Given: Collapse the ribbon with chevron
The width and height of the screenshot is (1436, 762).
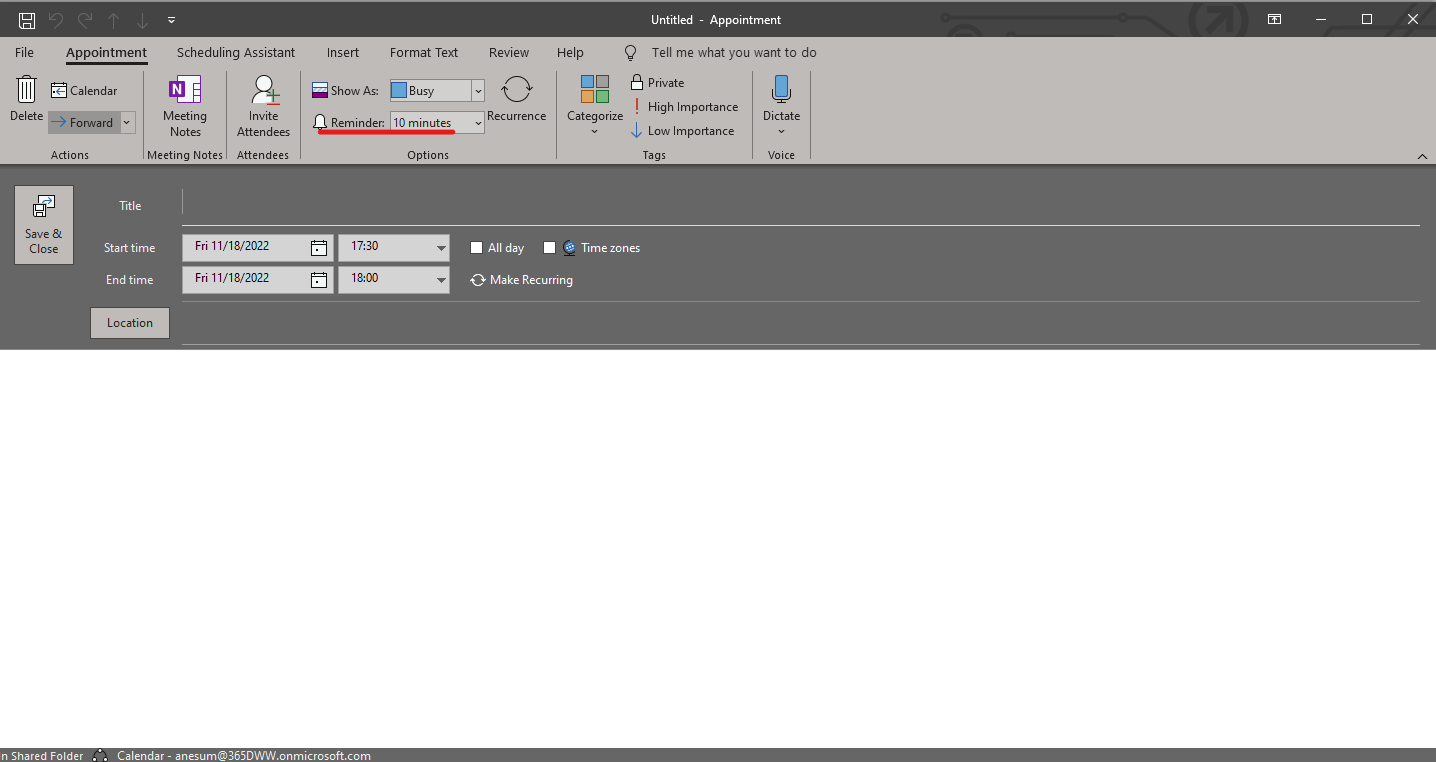Looking at the screenshot, I should tap(1423, 156).
